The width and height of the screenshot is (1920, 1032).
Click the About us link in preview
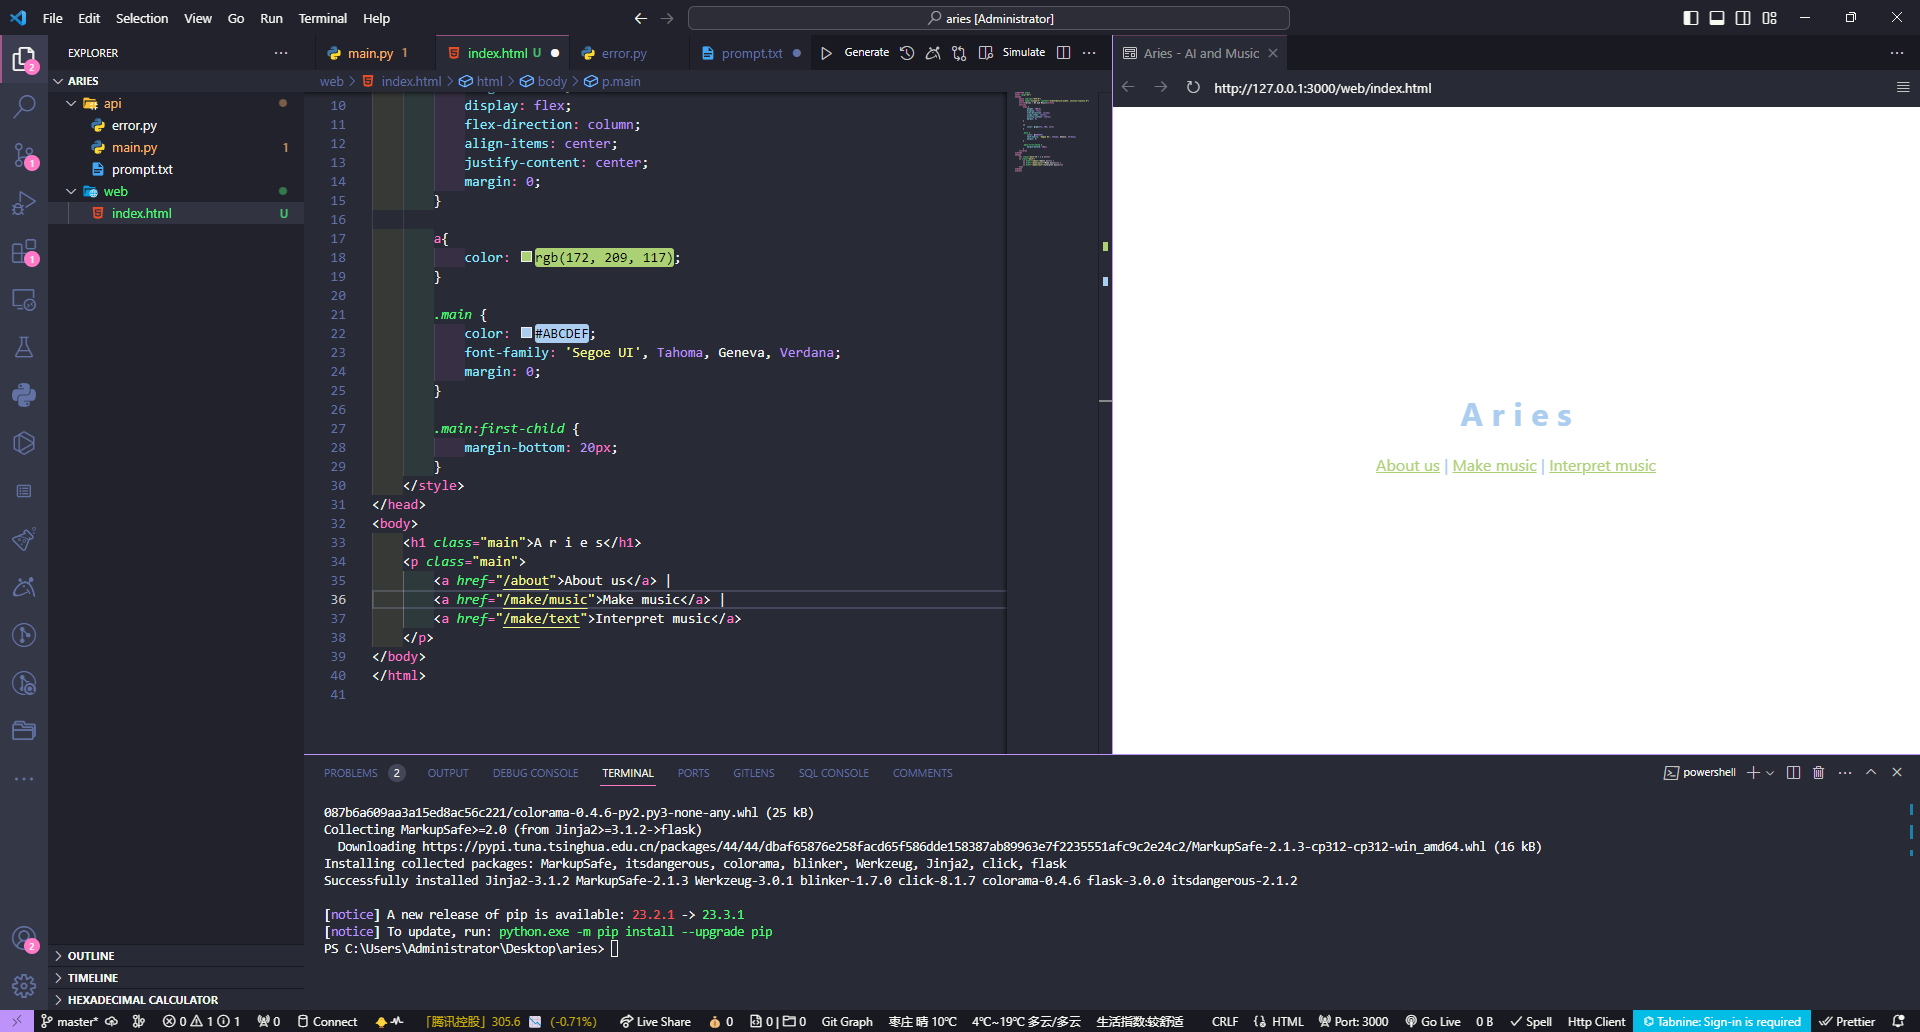tap(1407, 466)
